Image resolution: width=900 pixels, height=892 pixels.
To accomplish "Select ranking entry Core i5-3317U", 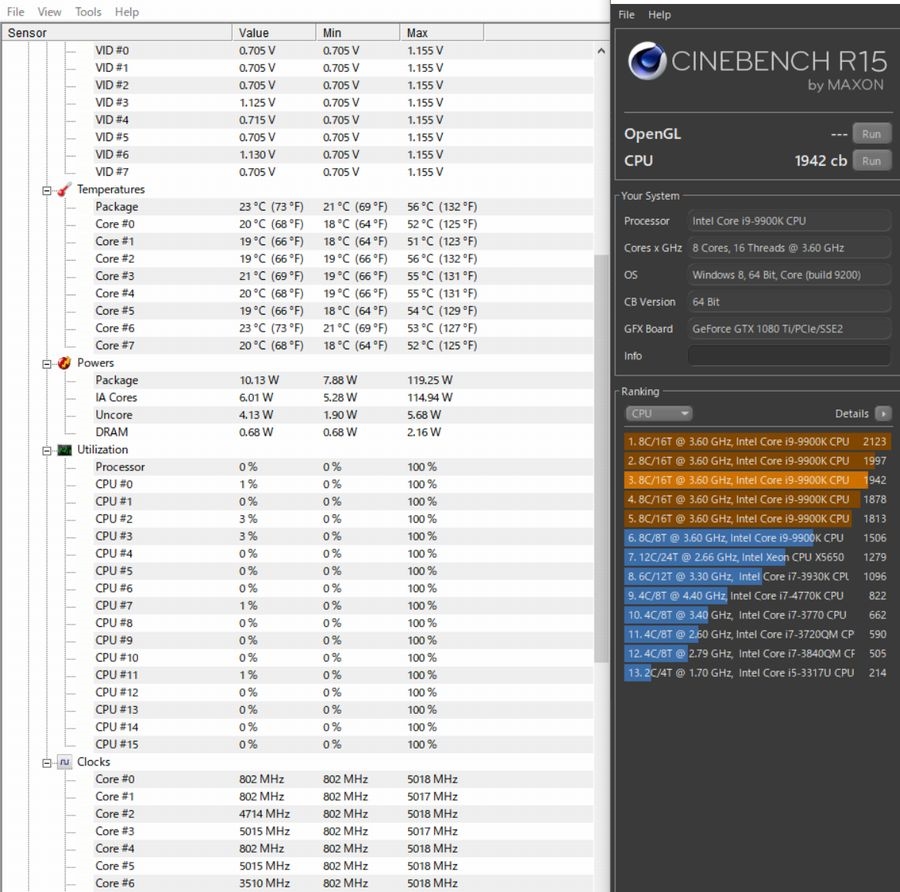I will coord(757,673).
